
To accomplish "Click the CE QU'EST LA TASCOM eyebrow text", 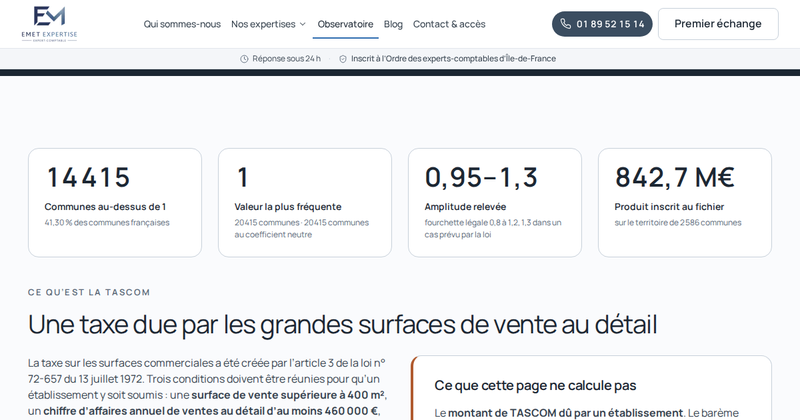I will (89, 292).
